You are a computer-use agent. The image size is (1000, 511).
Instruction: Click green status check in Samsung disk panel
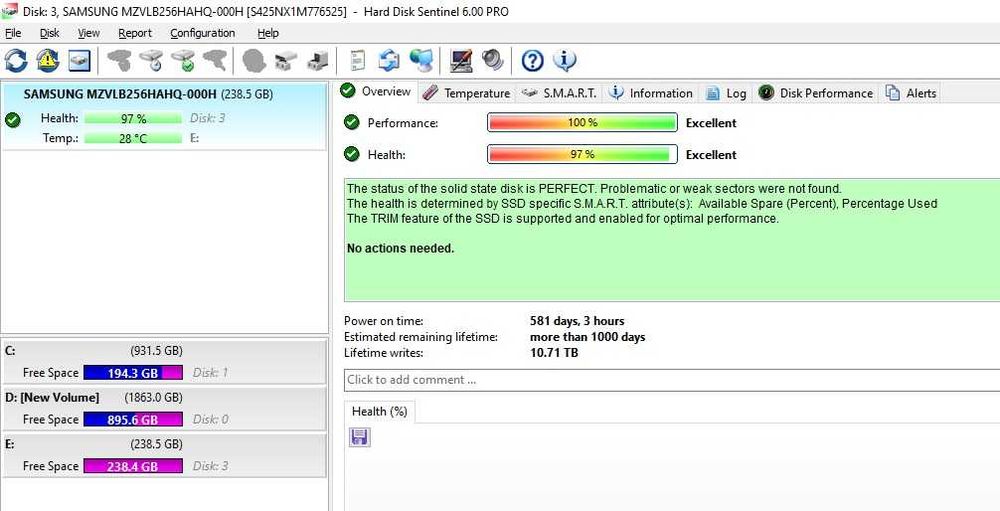11,119
